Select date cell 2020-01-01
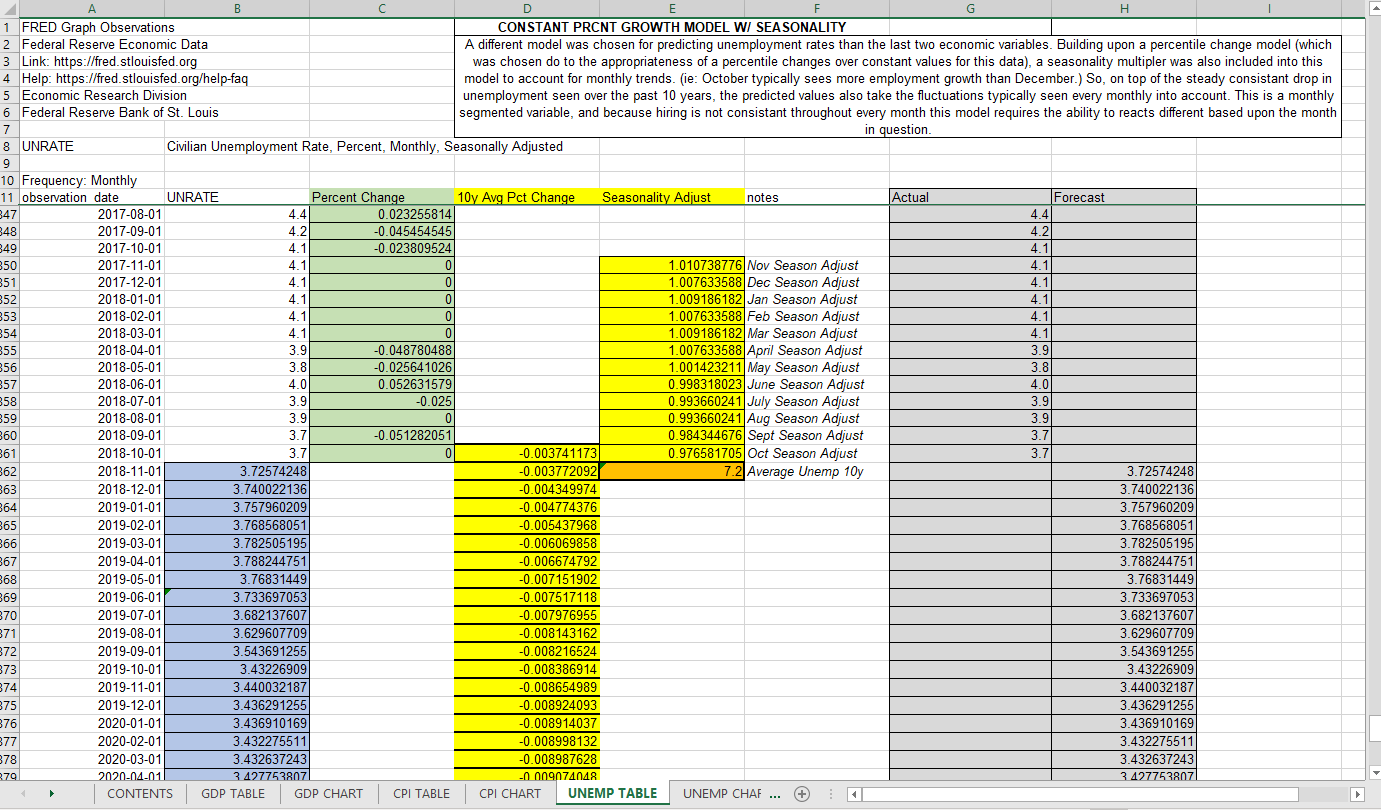Viewport: 1381px width, 810px height. pos(92,722)
